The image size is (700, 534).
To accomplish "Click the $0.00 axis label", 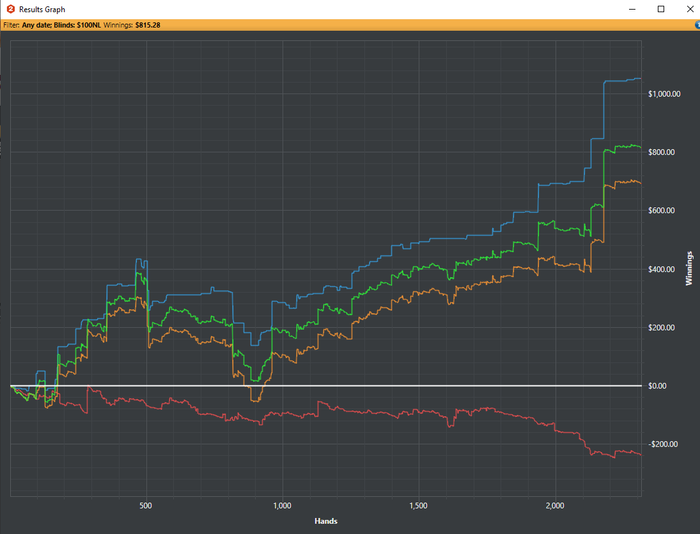I will coord(657,386).
